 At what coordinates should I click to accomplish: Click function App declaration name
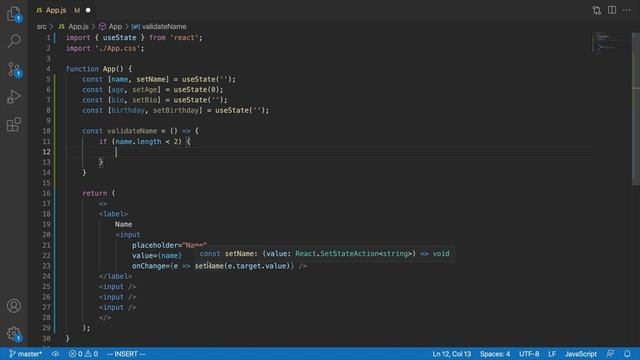(109, 69)
